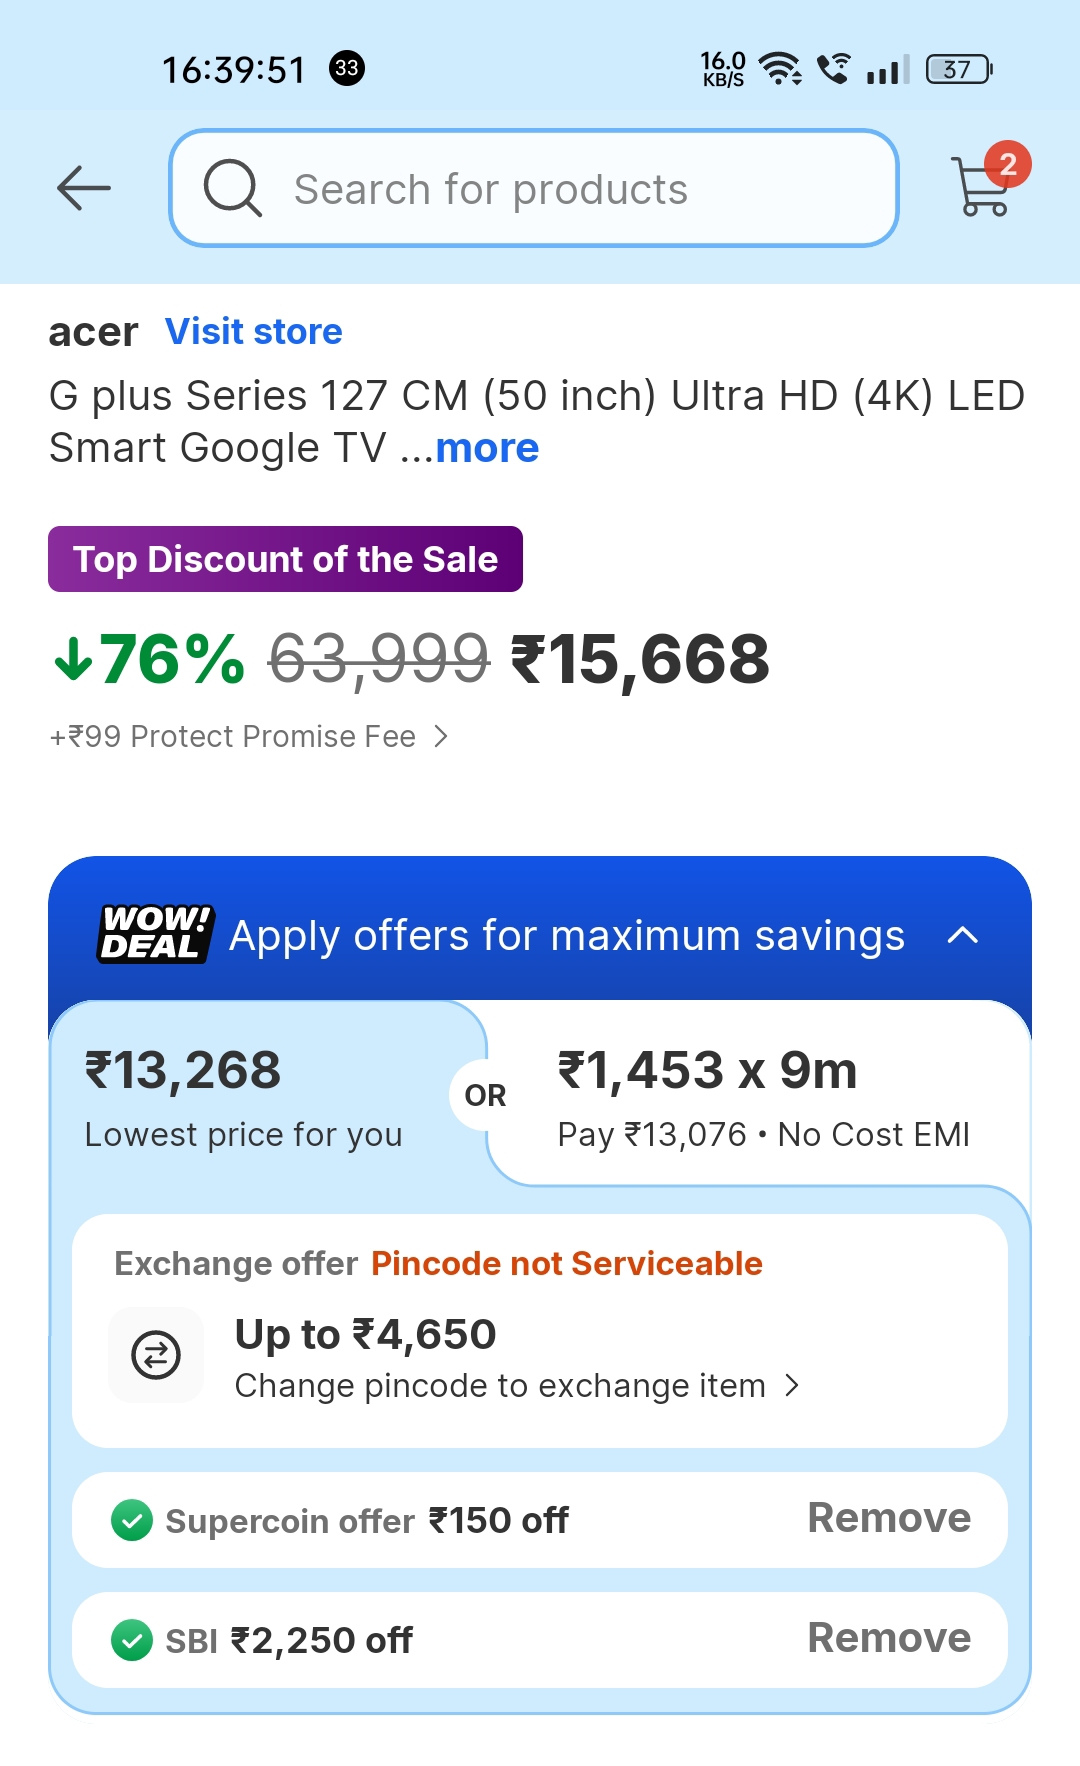1080x1766 pixels.
Task: Open Change pincode to exchange item arrow
Action: [792, 1386]
